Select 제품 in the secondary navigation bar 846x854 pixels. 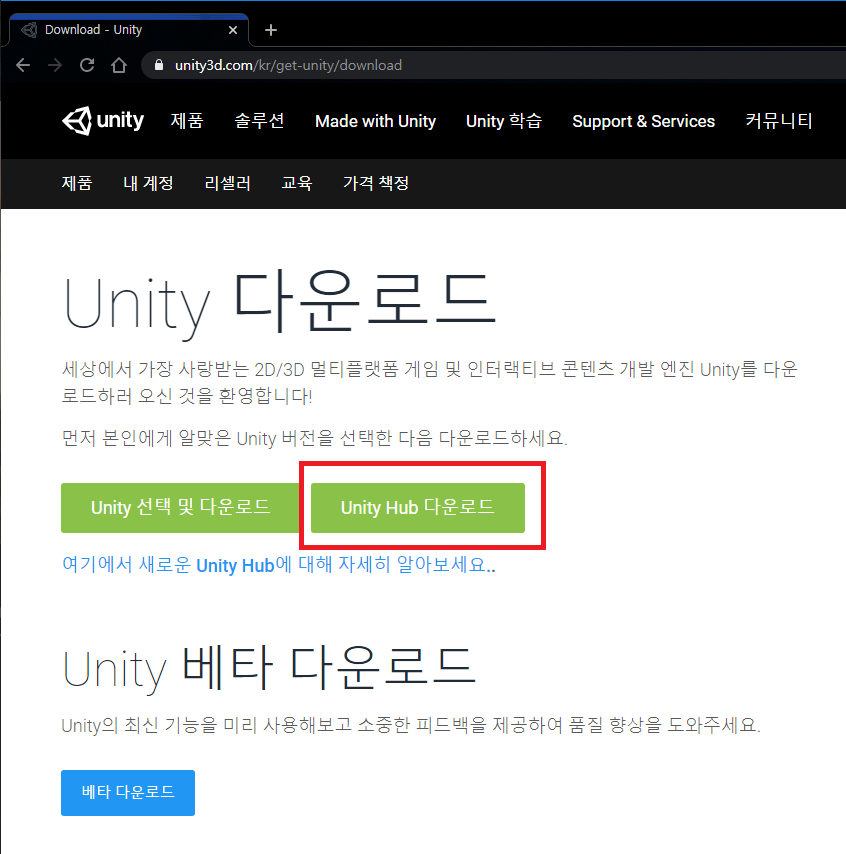coord(77,183)
